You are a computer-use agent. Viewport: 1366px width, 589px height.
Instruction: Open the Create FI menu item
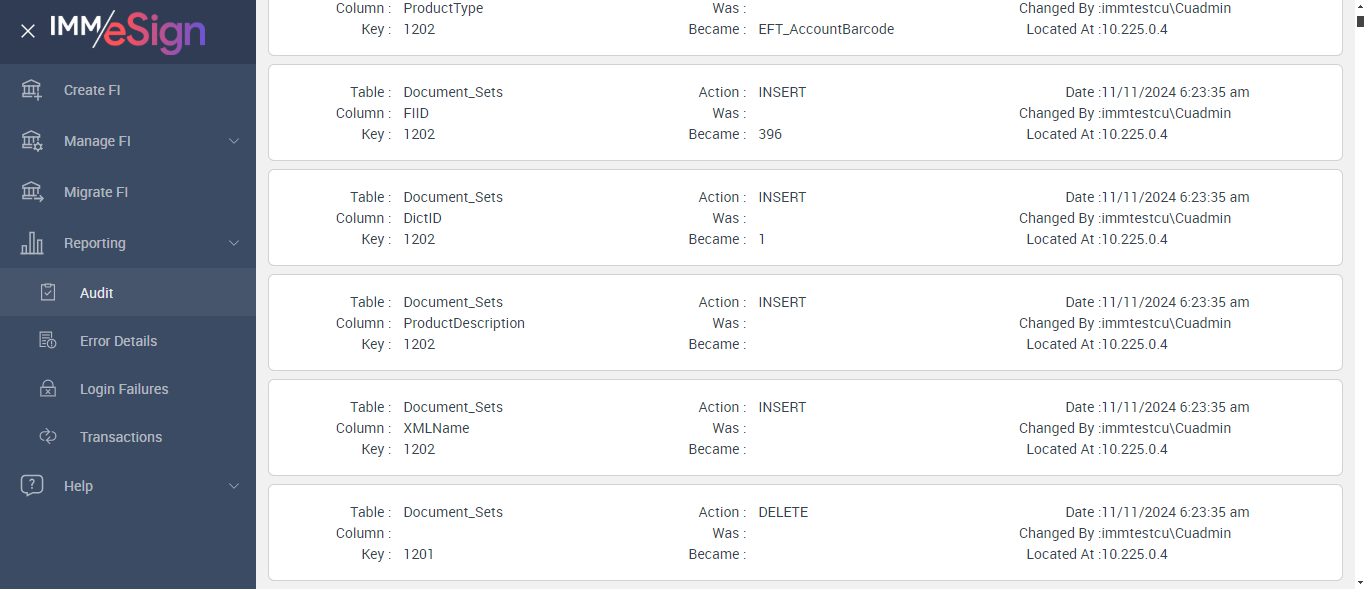point(92,90)
